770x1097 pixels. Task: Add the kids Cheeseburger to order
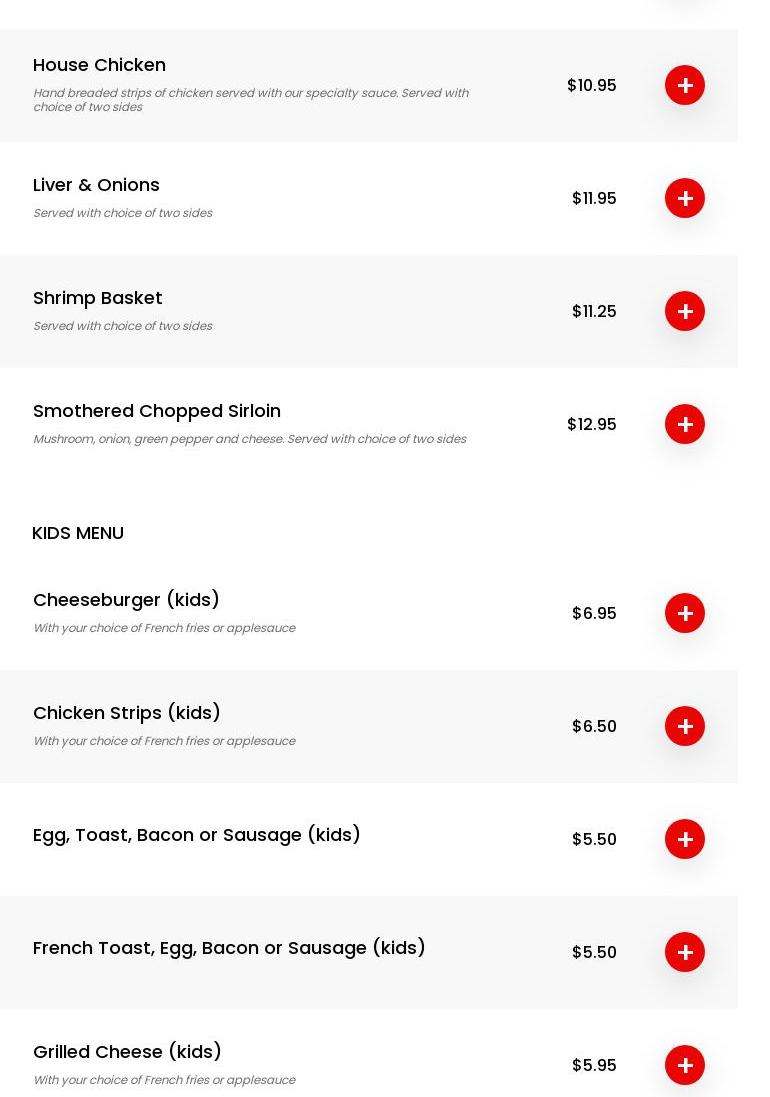[x=685, y=613]
